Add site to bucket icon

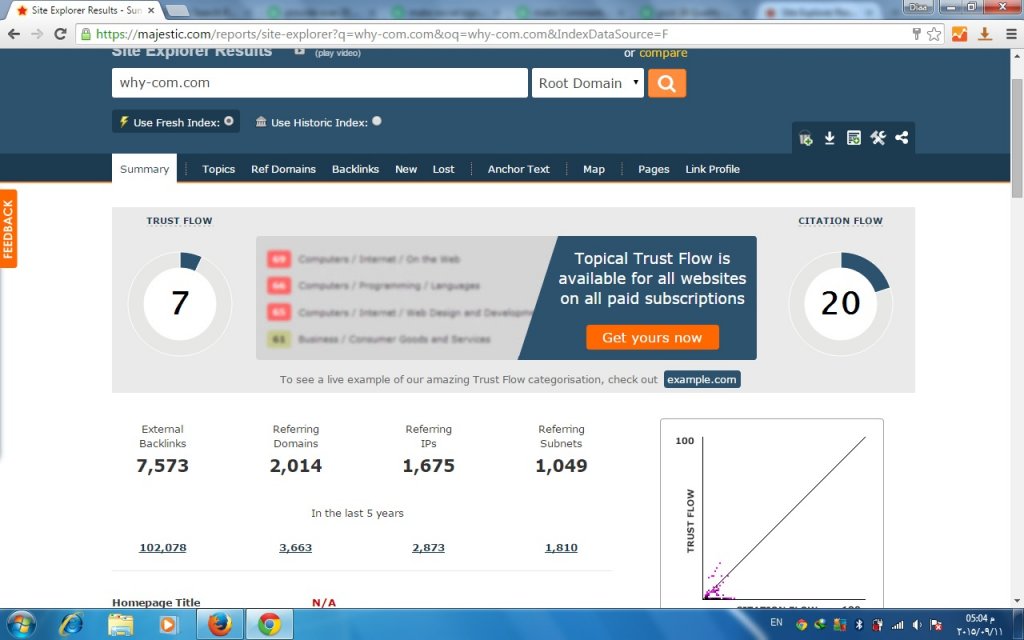[805, 138]
